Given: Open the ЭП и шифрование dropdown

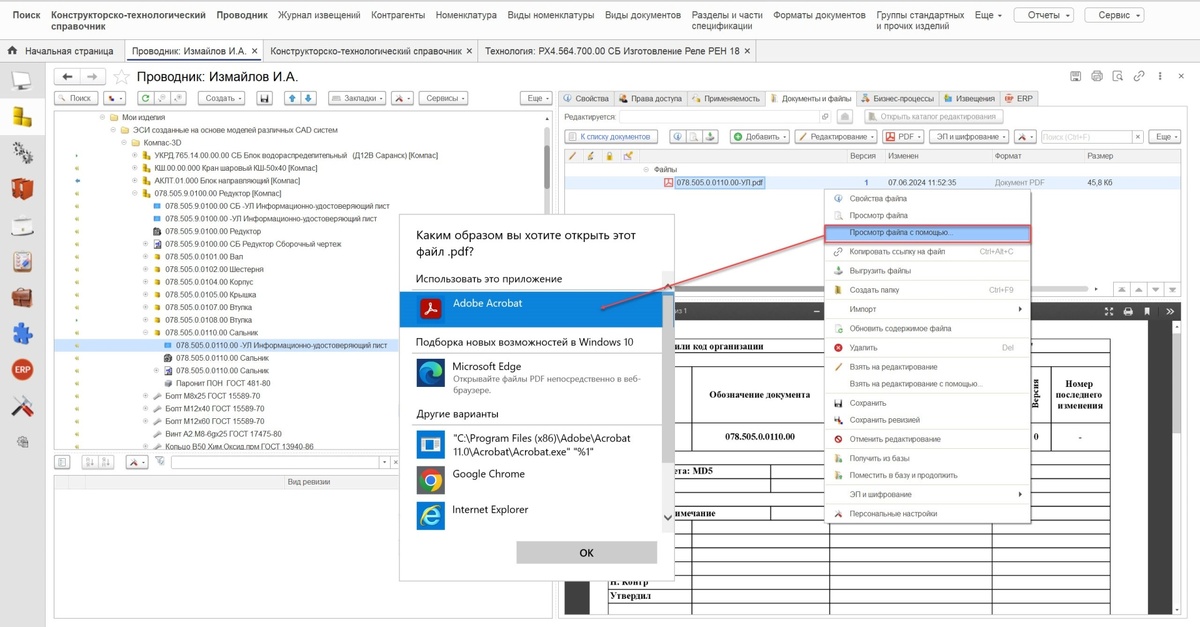Looking at the screenshot, I should [x=968, y=136].
